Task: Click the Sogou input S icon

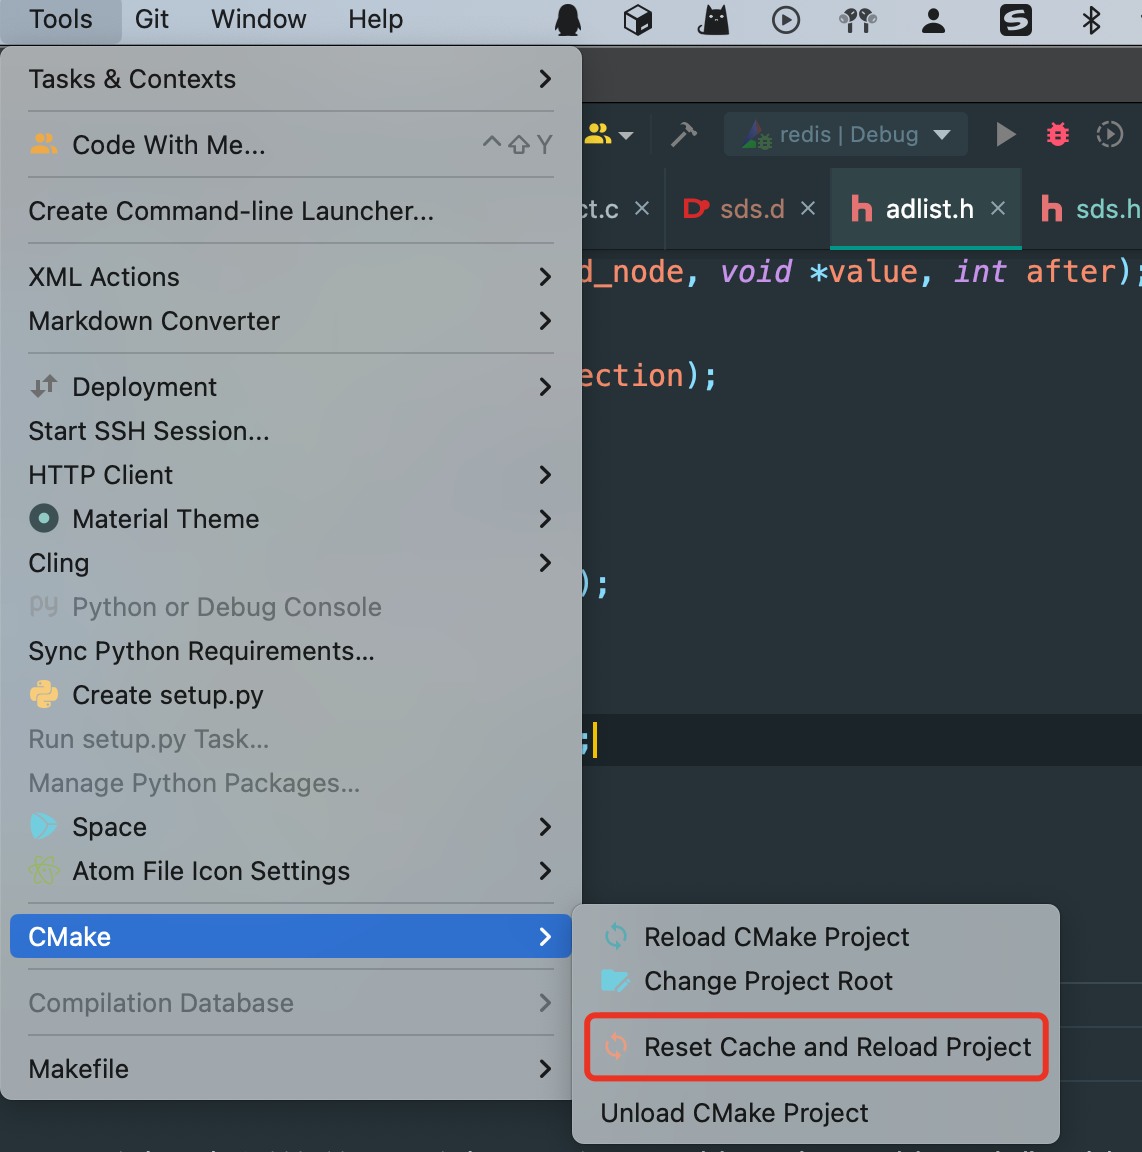Action: click(1015, 20)
